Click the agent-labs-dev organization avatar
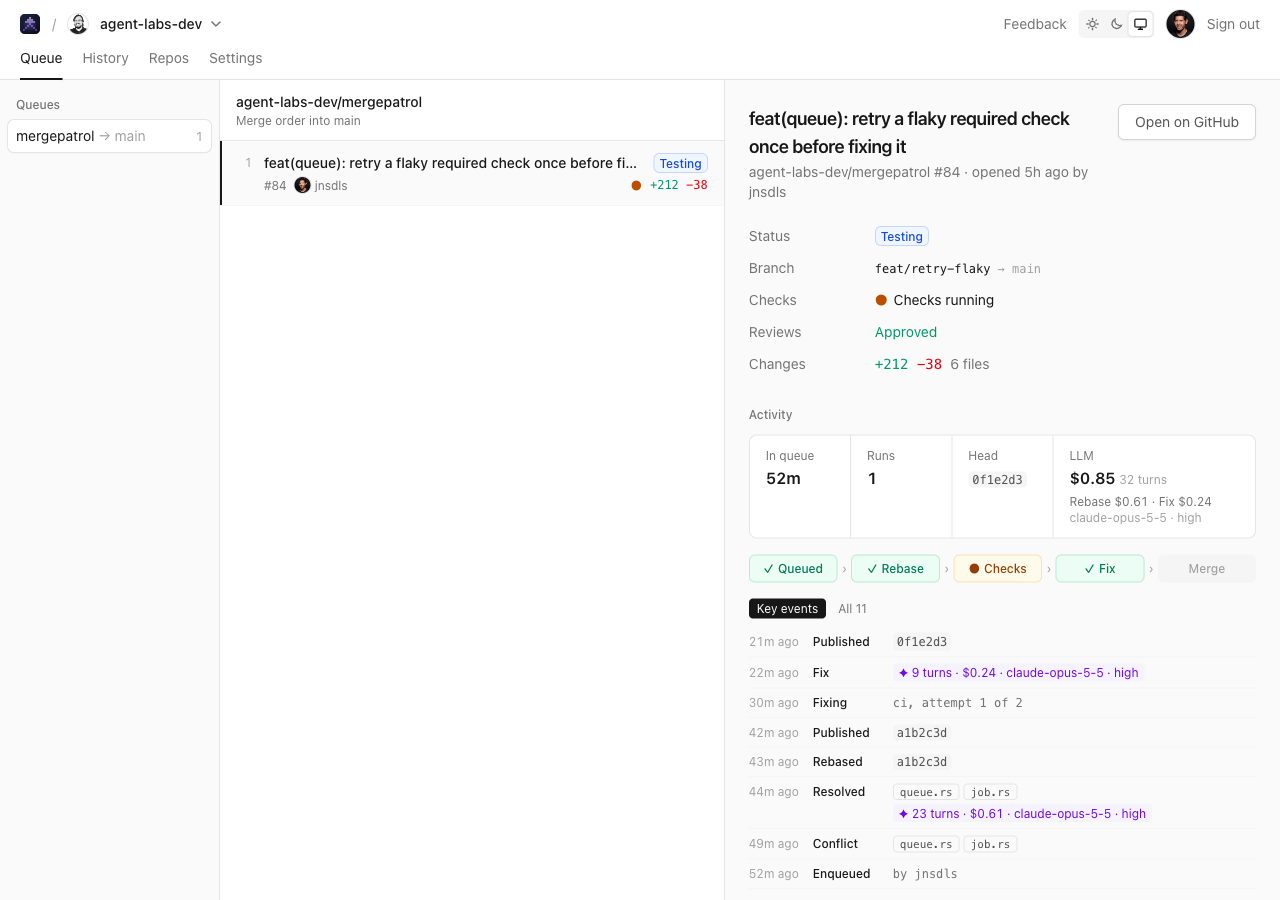1280x900 pixels. point(78,24)
